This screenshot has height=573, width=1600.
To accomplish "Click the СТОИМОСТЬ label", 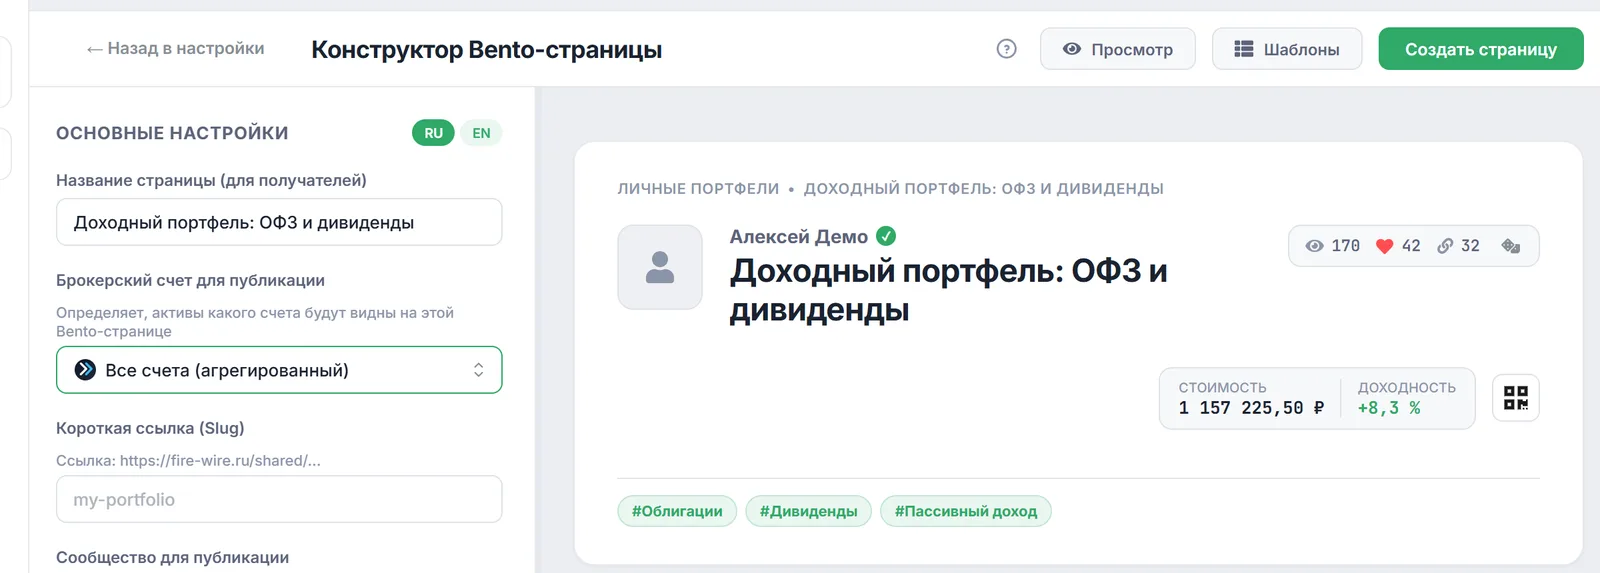I will [1222, 387].
